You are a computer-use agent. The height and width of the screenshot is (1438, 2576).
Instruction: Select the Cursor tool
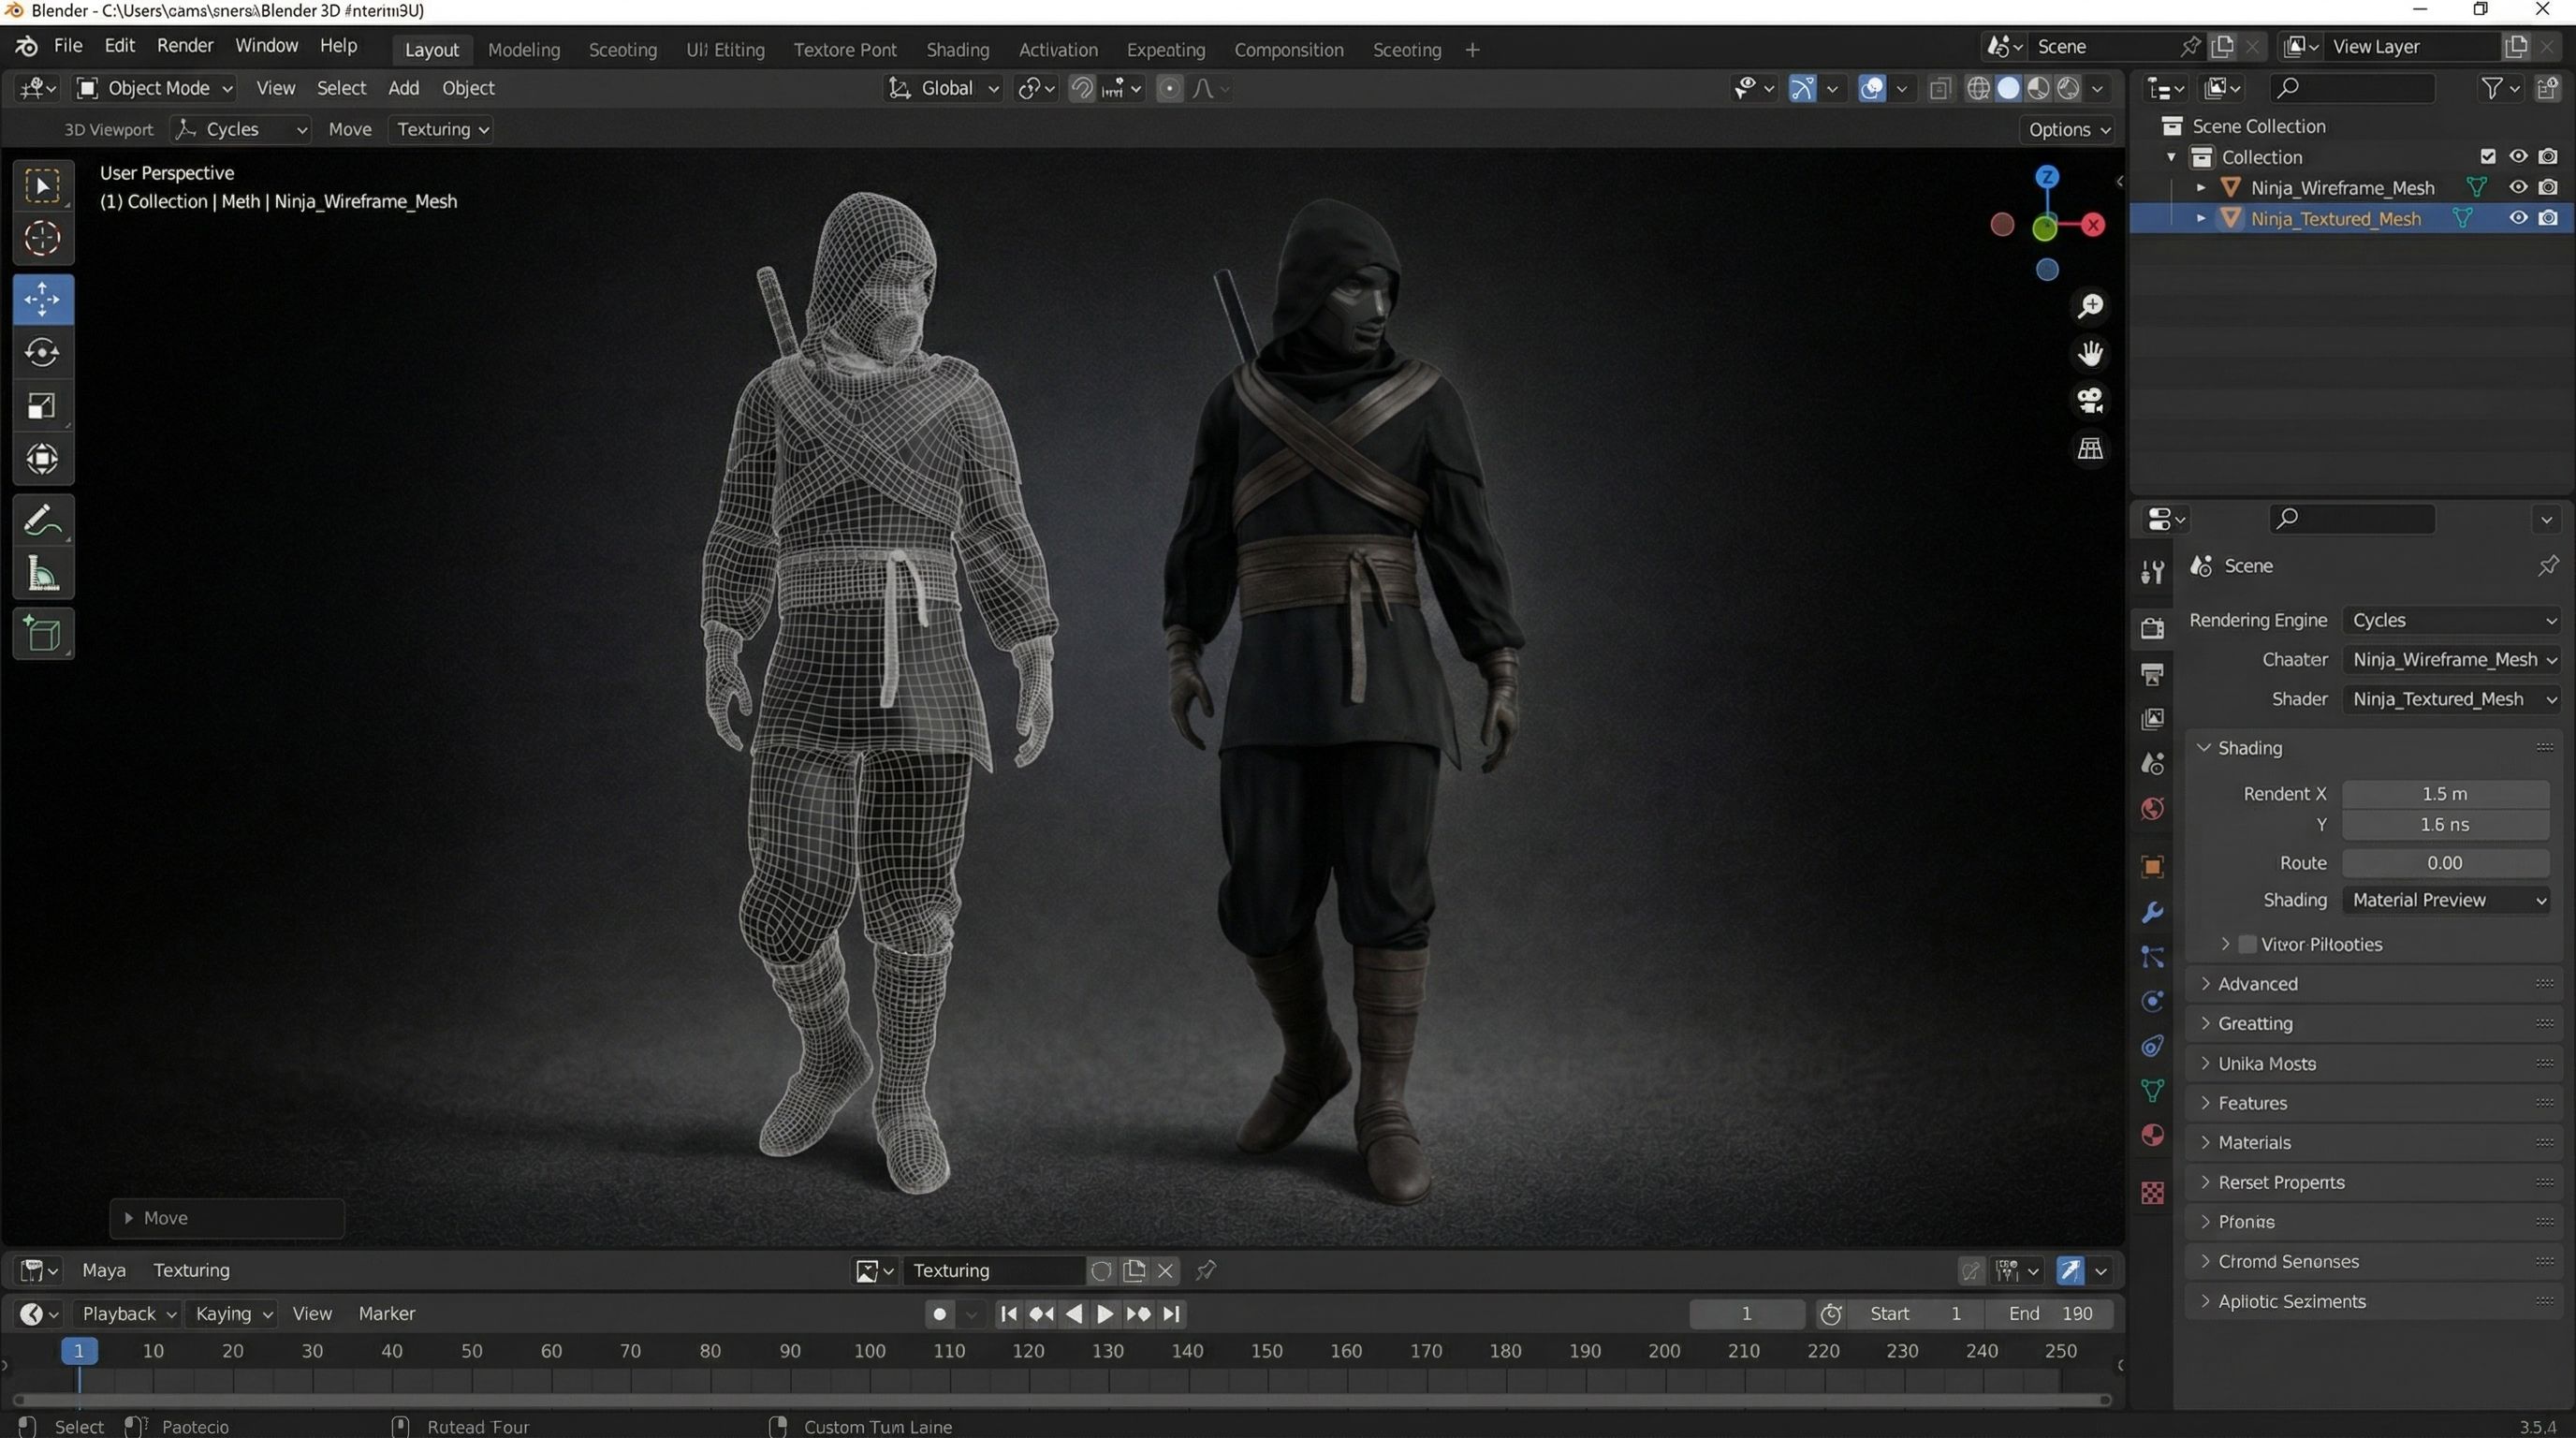[42, 239]
